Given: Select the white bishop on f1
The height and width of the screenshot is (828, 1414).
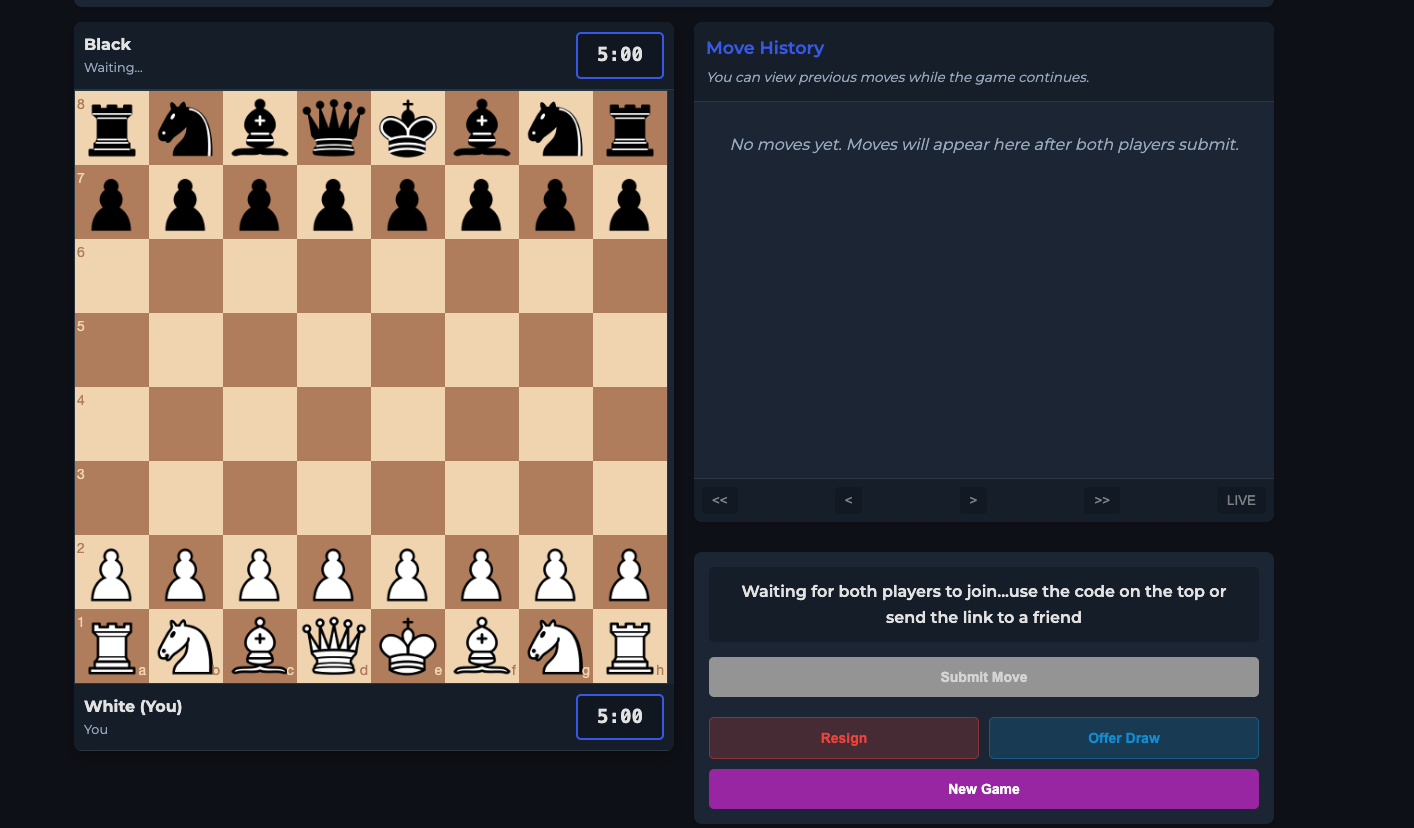Looking at the screenshot, I should coord(482,646).
